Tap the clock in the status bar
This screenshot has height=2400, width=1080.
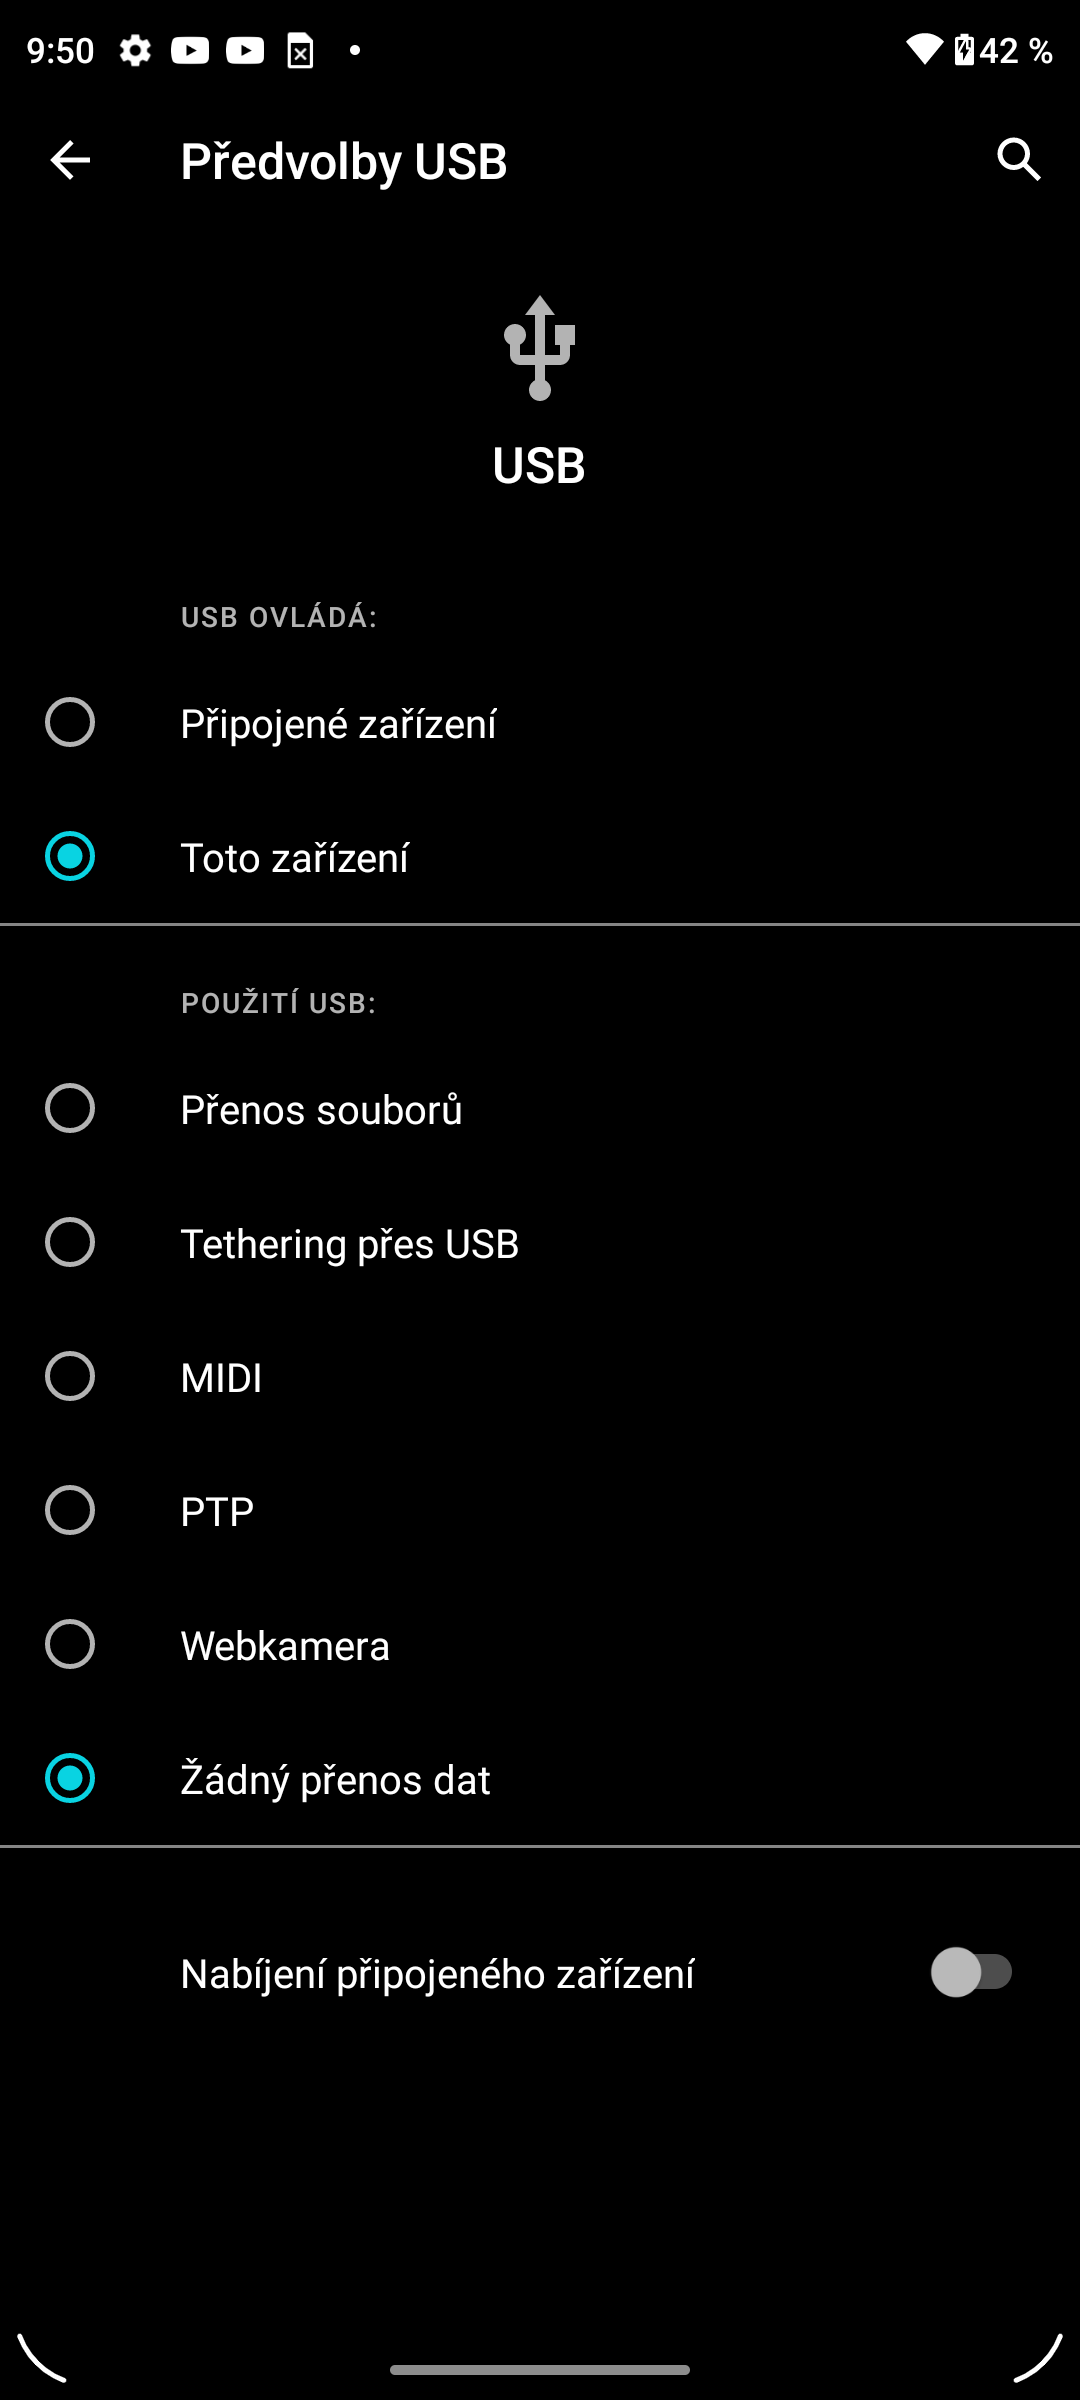pos(57,50)
